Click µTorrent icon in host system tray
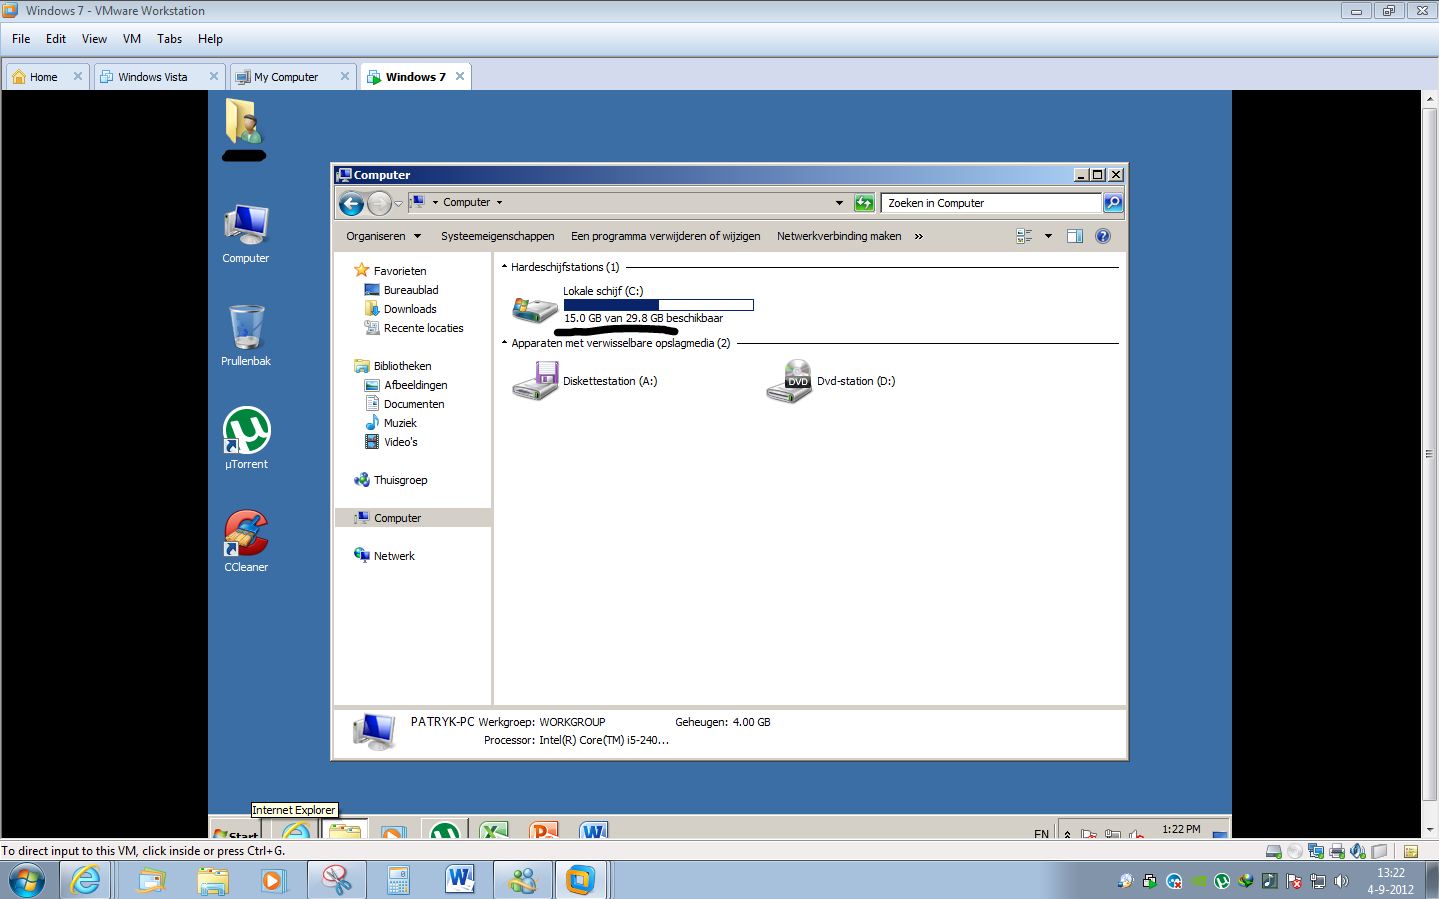 pyautogui.click(x=1222, y=881)
